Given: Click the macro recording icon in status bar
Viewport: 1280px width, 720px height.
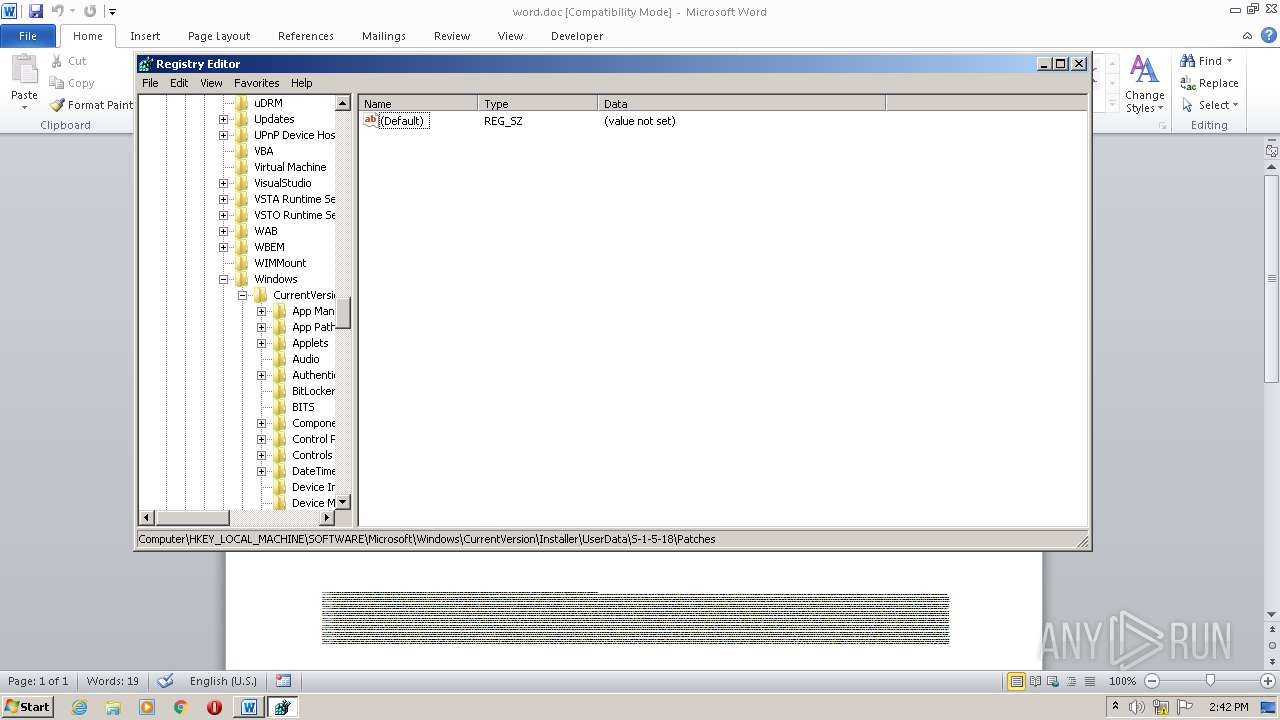Looking at the screenshot, I should tap(283, 681).
